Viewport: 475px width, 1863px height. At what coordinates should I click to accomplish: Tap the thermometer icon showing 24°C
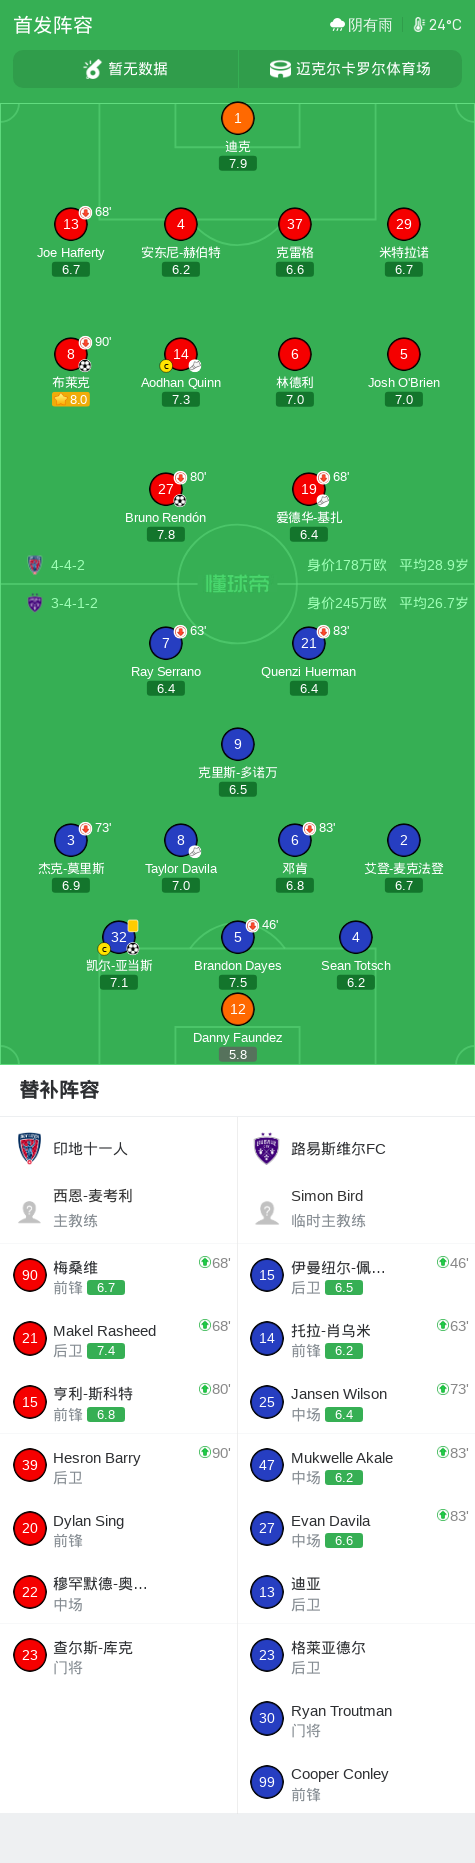click(419, 25)
